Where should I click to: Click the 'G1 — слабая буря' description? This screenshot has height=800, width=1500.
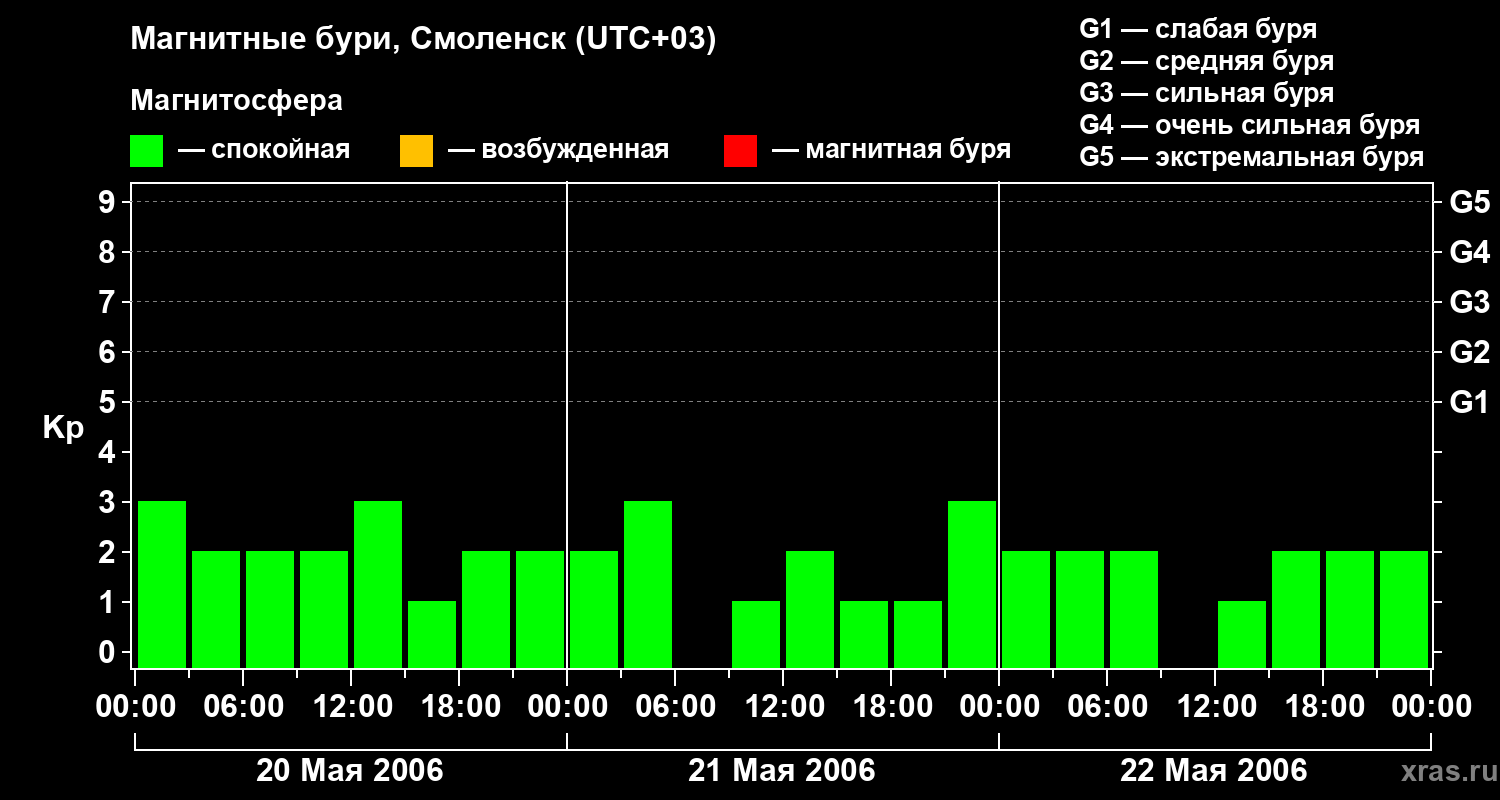pos(1198,29)
